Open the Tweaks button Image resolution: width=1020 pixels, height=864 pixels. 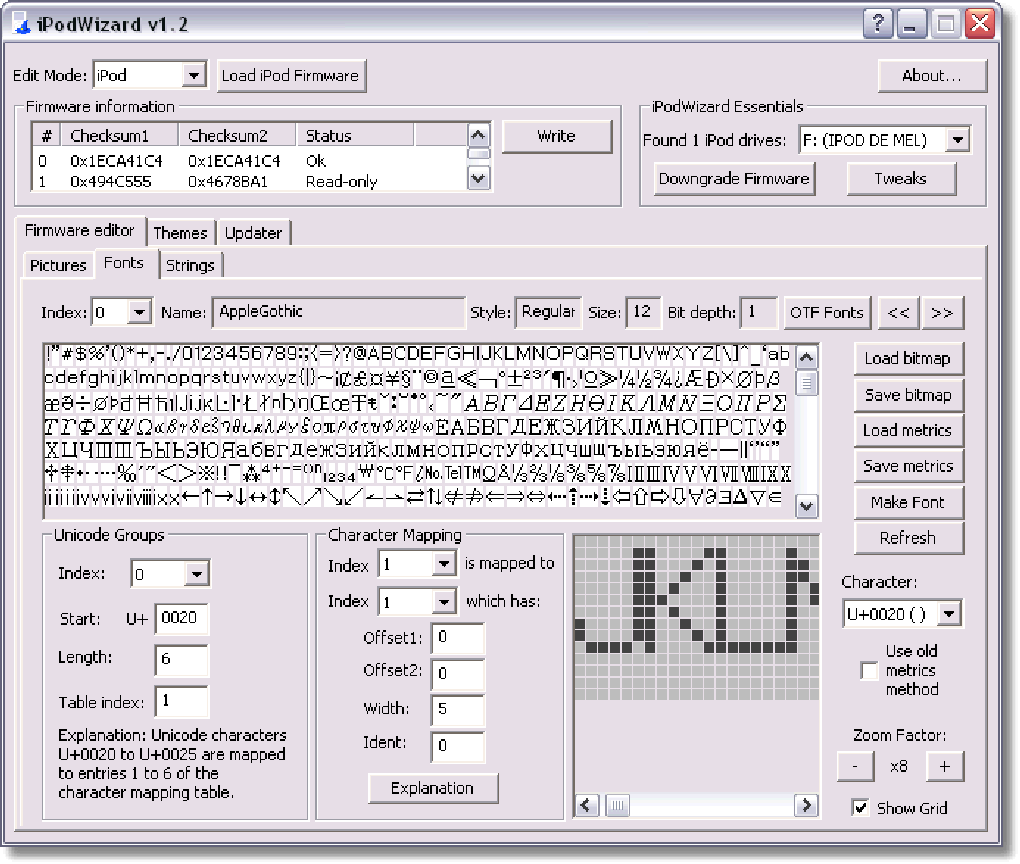point(901,179)
